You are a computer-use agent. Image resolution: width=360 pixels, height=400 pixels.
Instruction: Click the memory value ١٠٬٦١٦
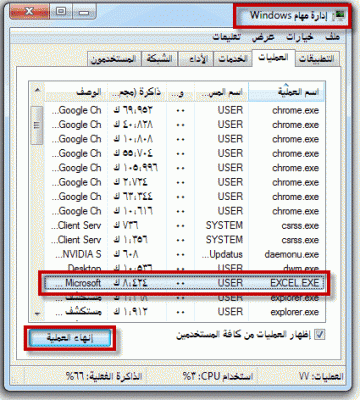[133, 211]
